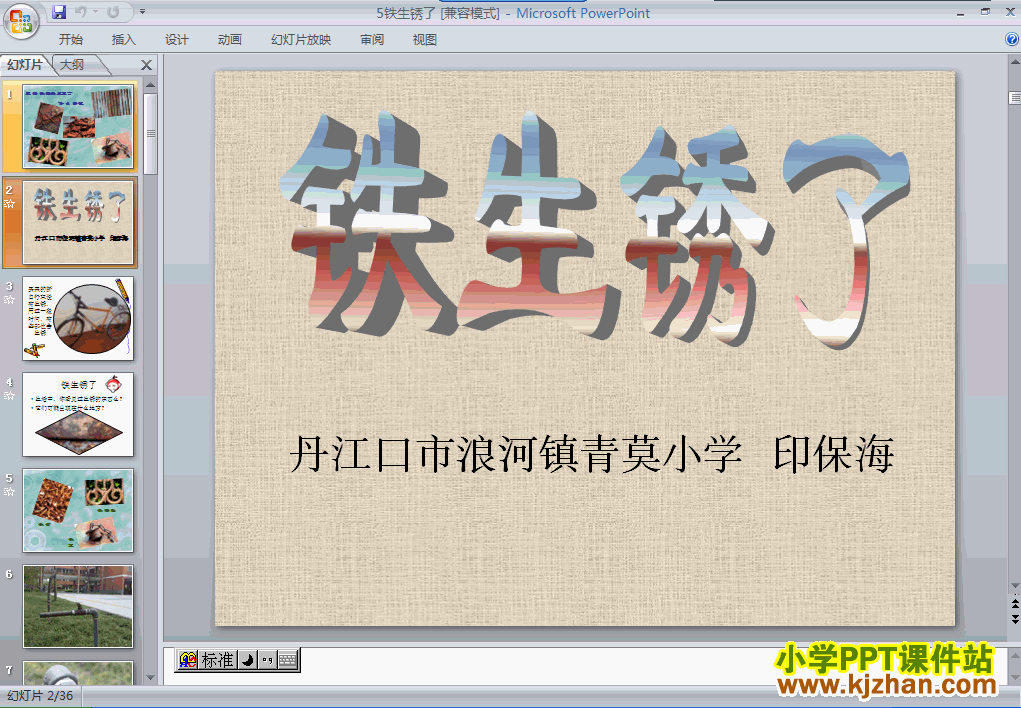
Task: Open the 开始 ribbon tab
Action: pos(70,40)
